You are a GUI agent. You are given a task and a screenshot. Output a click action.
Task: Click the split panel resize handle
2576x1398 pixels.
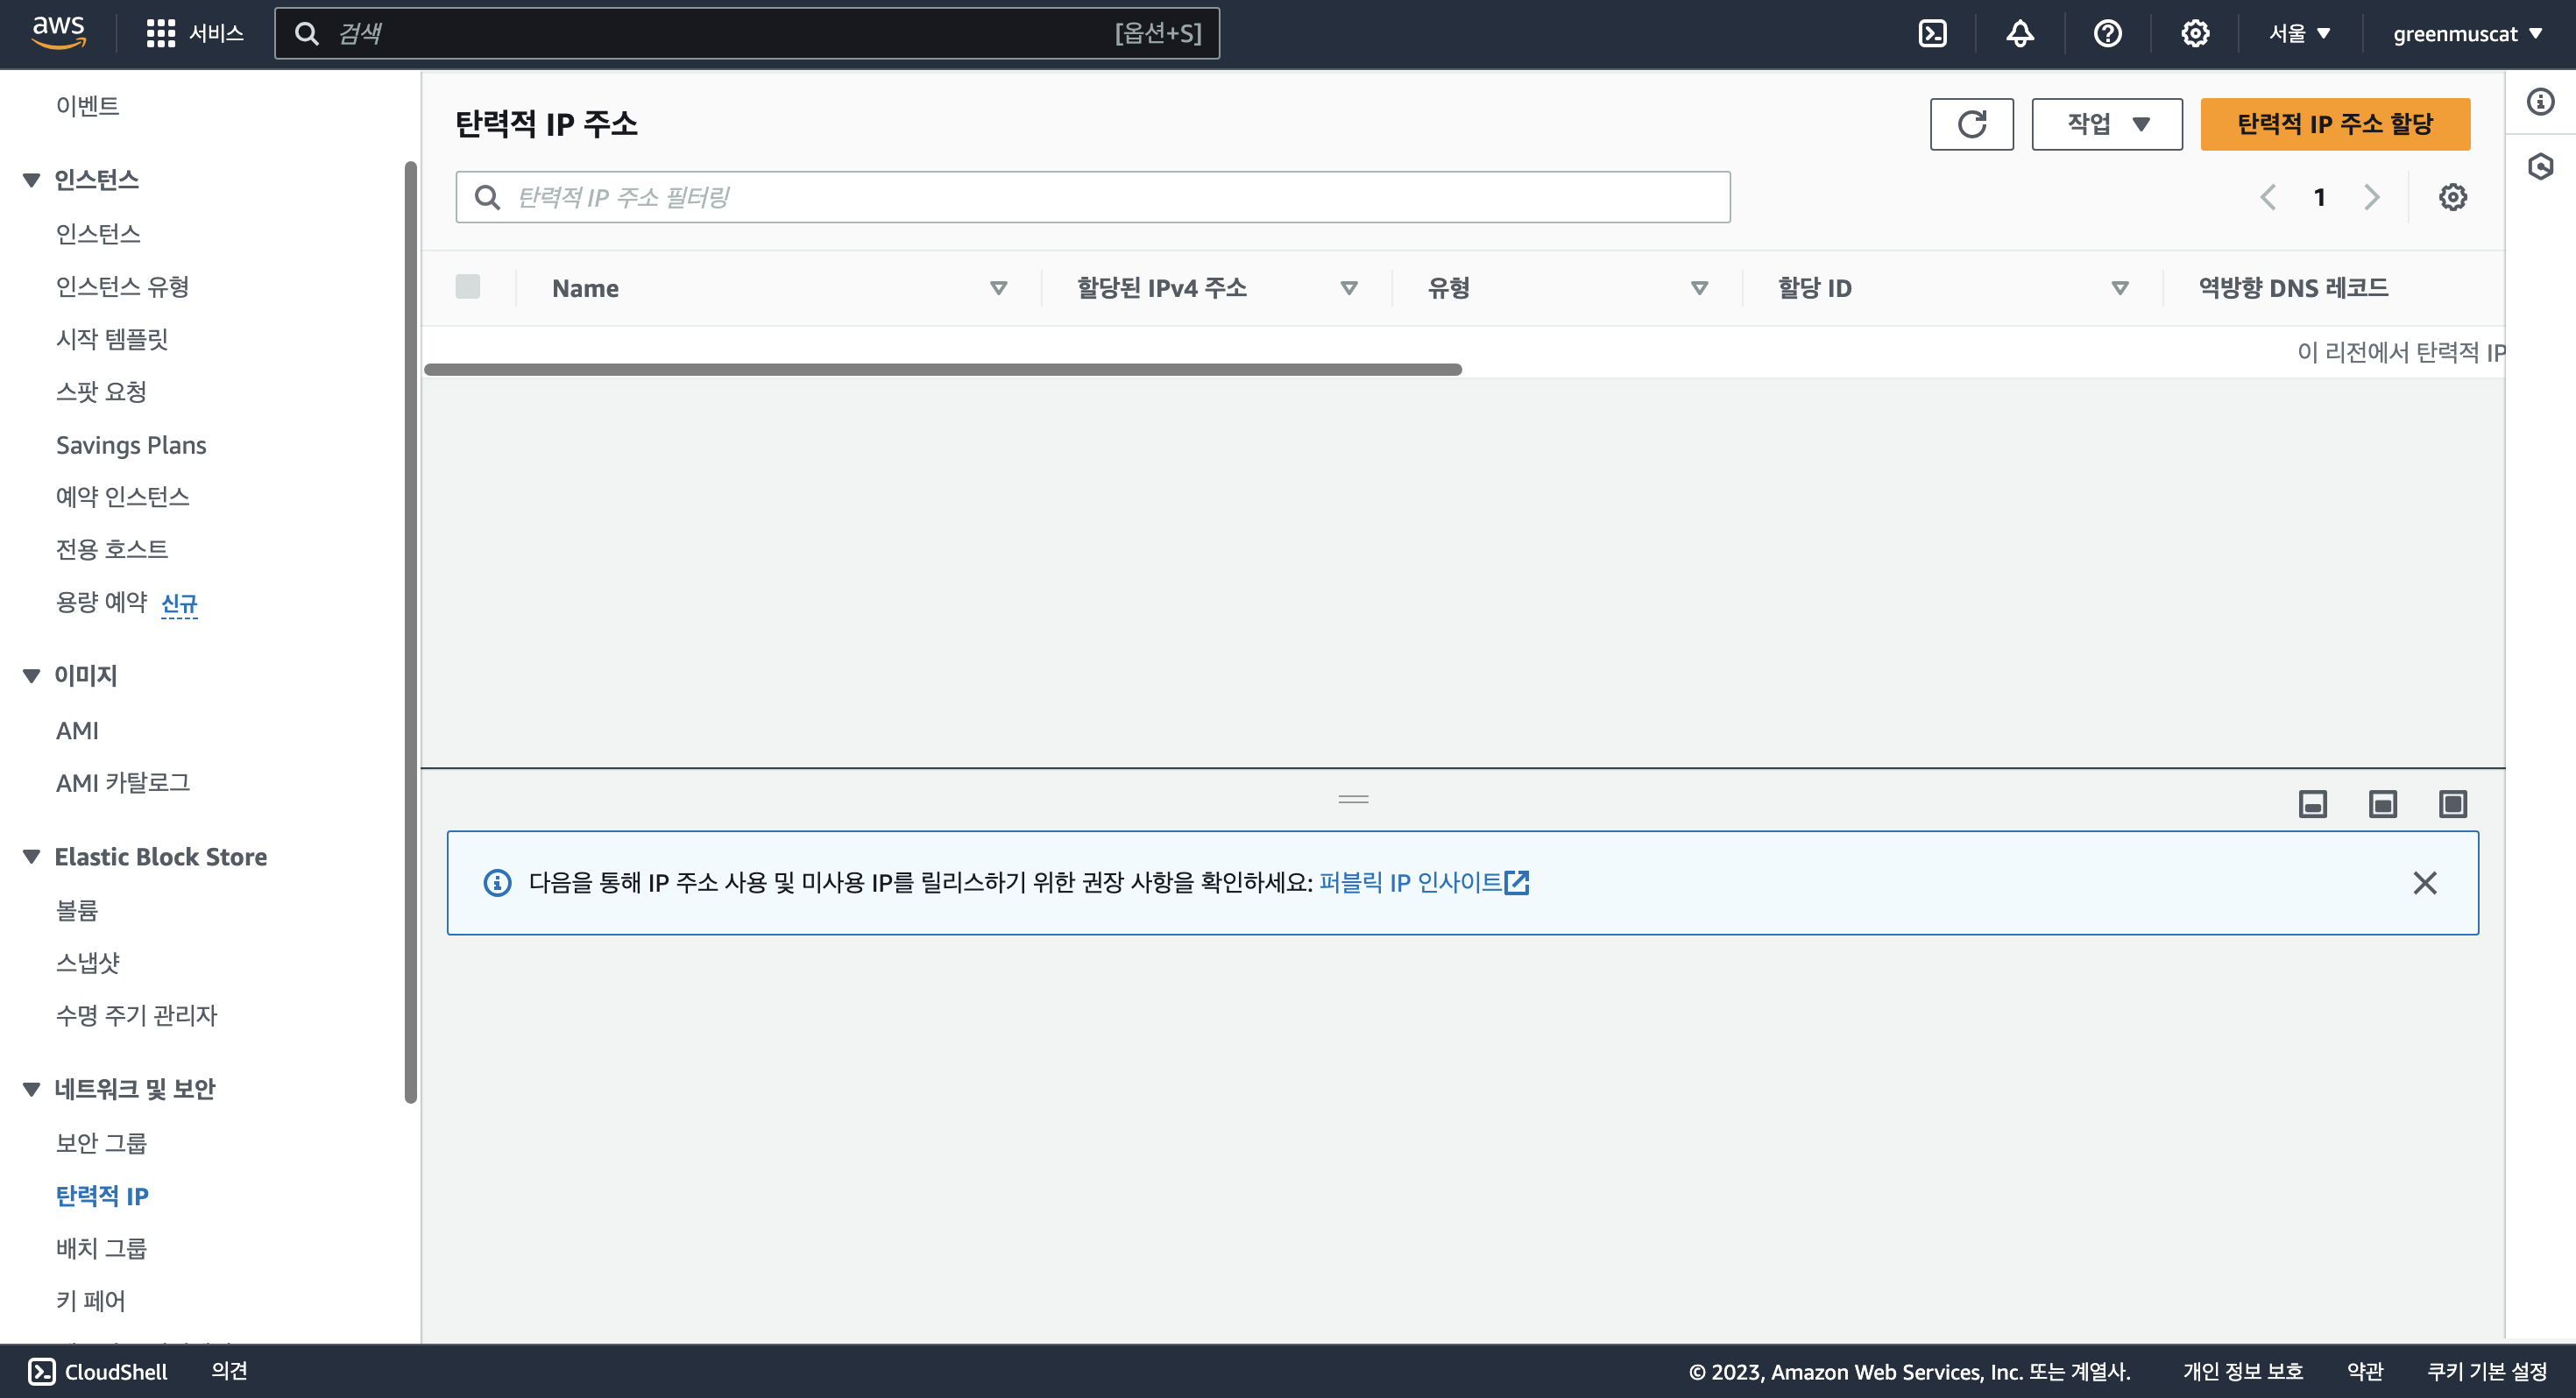point(1352,799)
